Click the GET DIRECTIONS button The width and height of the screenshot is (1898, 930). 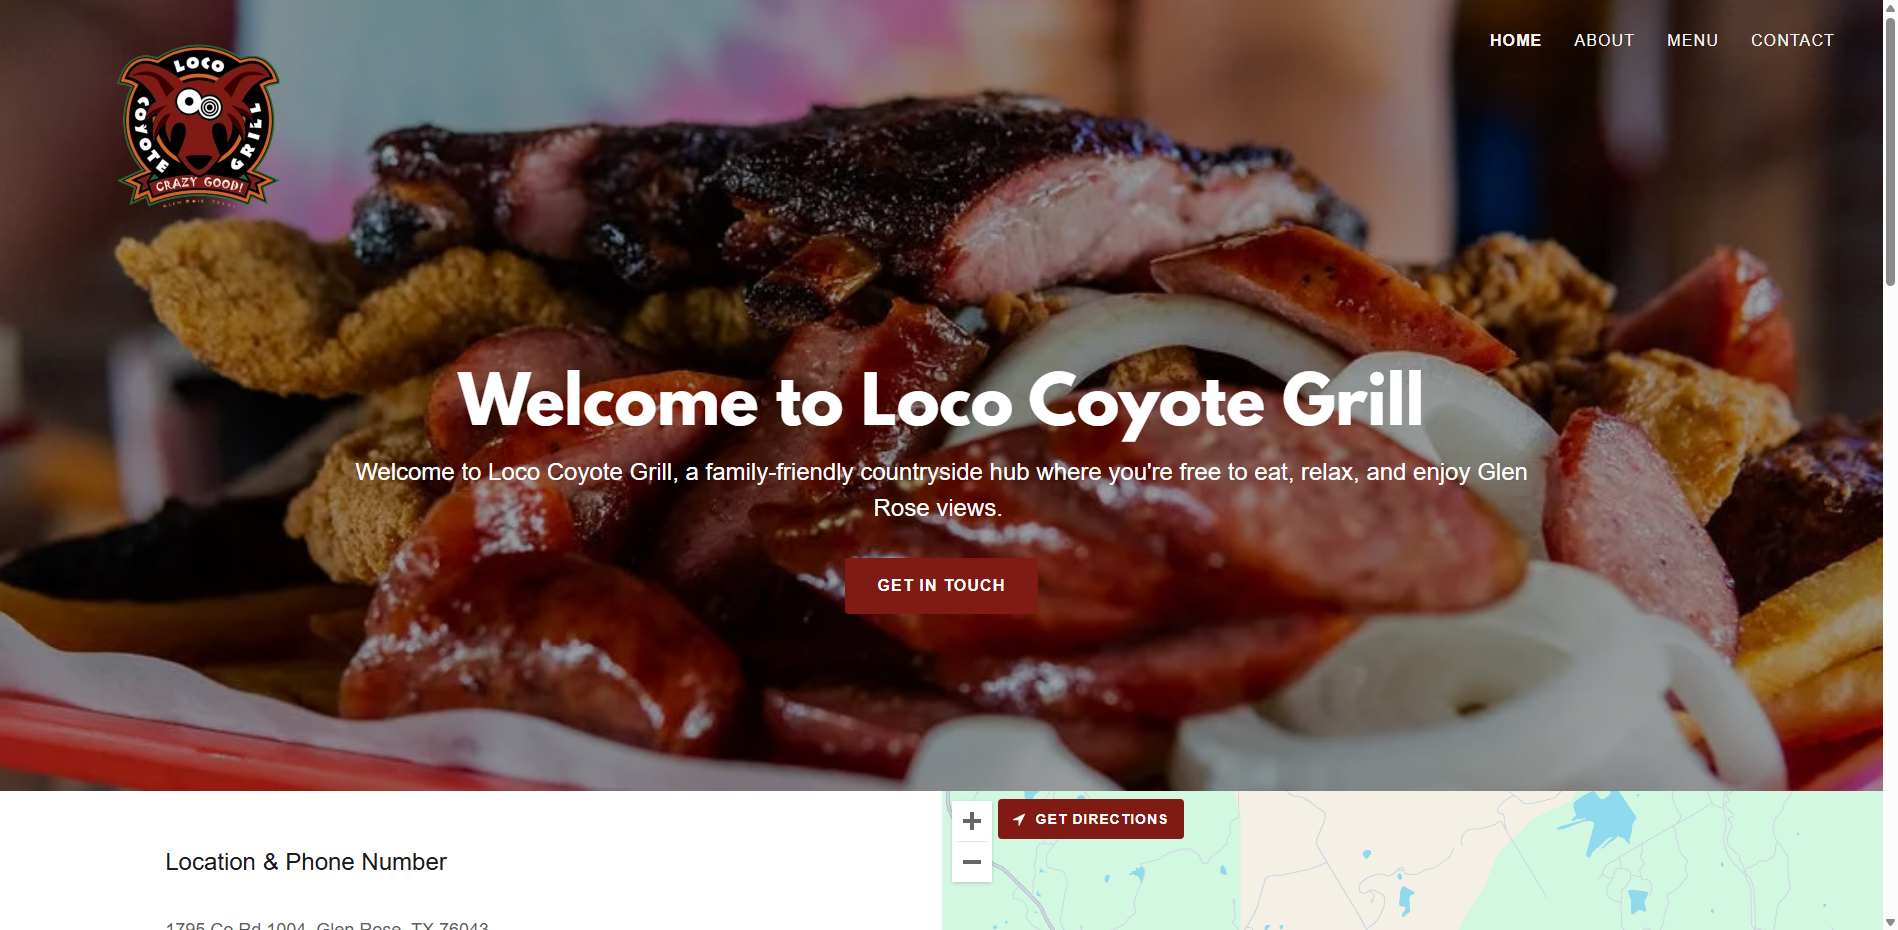(1091, 819)
